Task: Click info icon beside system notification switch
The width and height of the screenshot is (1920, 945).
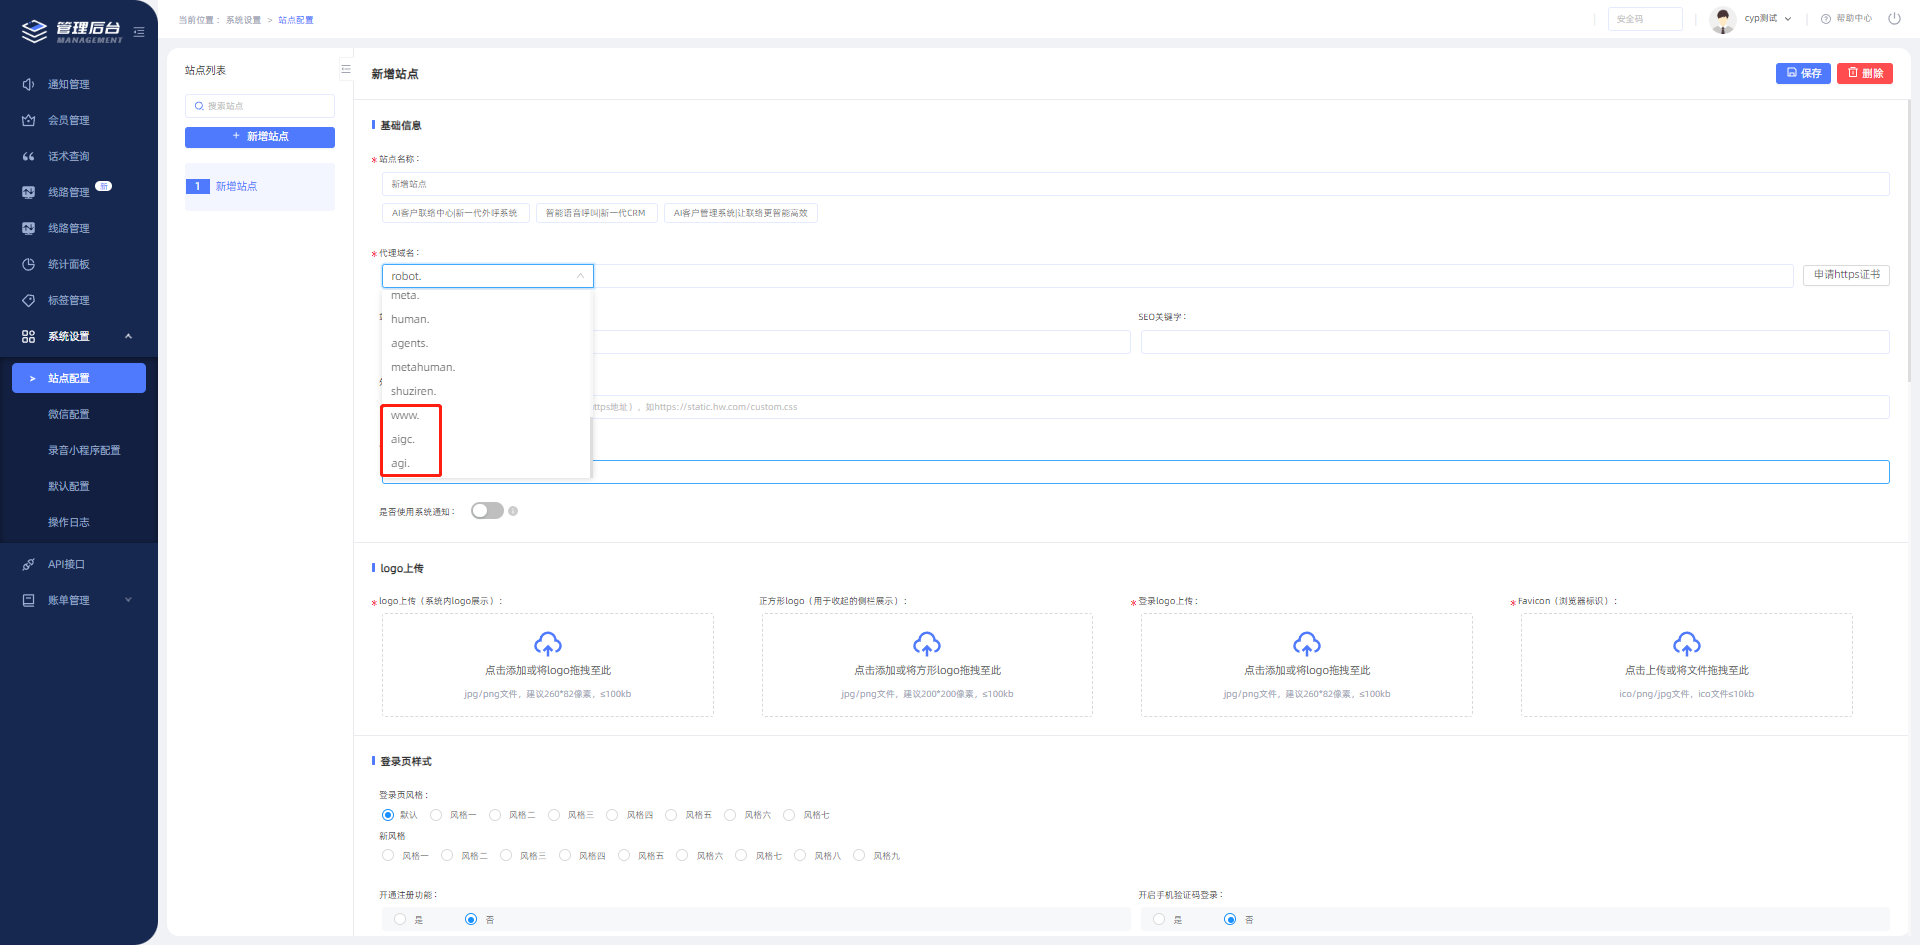Action: click(513, 511)
